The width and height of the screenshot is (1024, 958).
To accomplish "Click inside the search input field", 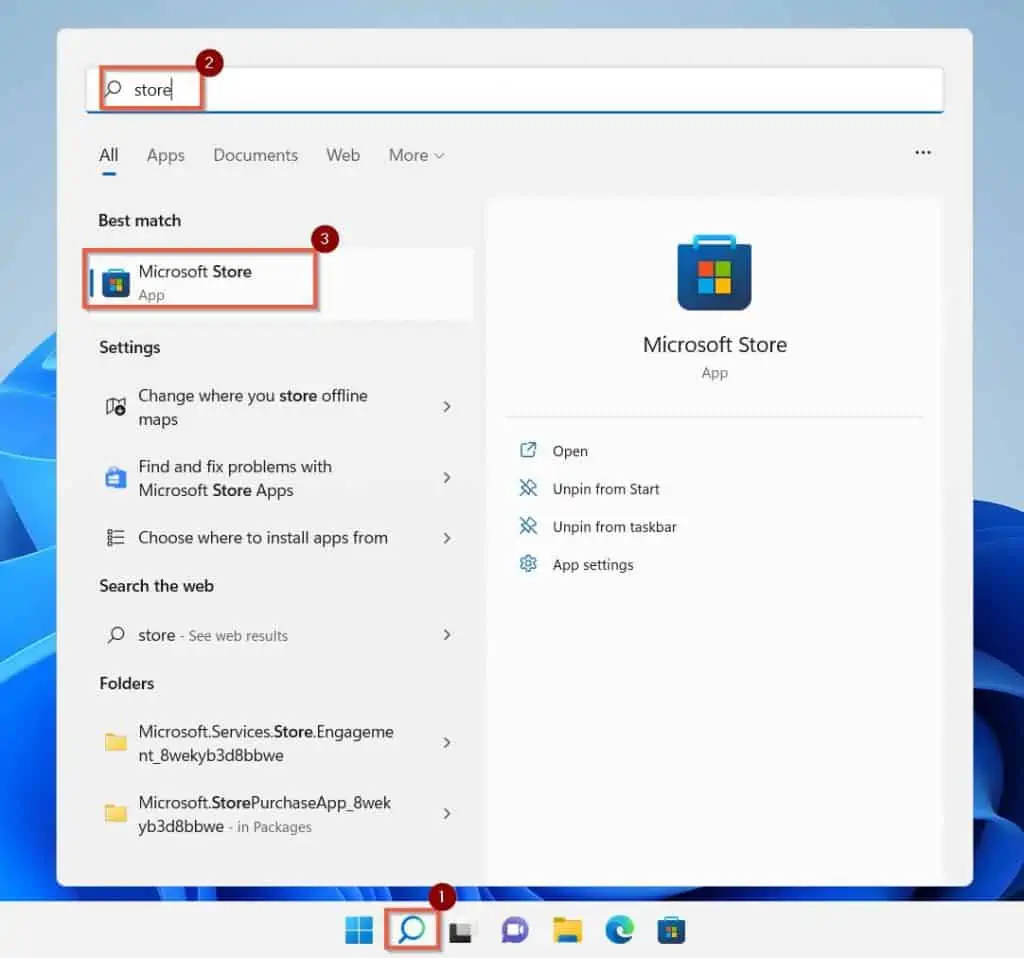I will pyautogui.click(x=300, y=89).
